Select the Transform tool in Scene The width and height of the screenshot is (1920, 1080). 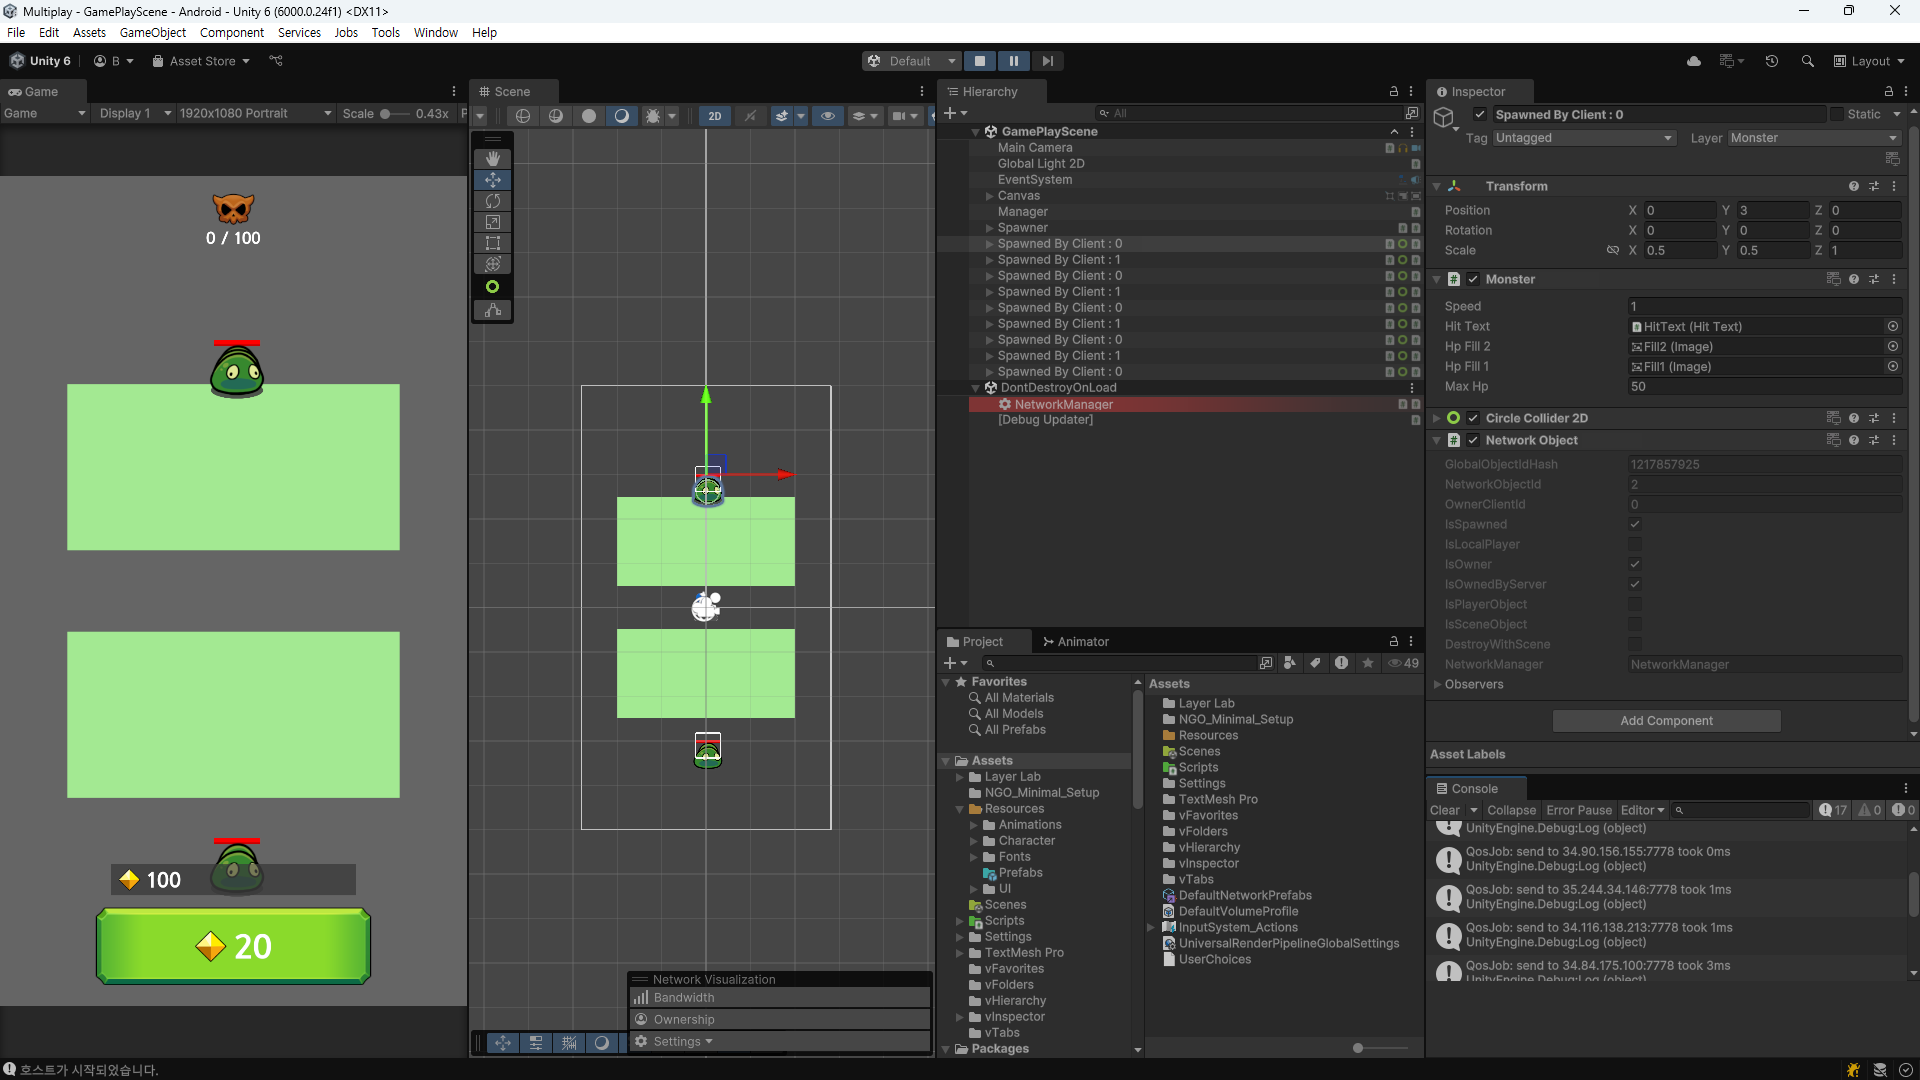[493, 264]
